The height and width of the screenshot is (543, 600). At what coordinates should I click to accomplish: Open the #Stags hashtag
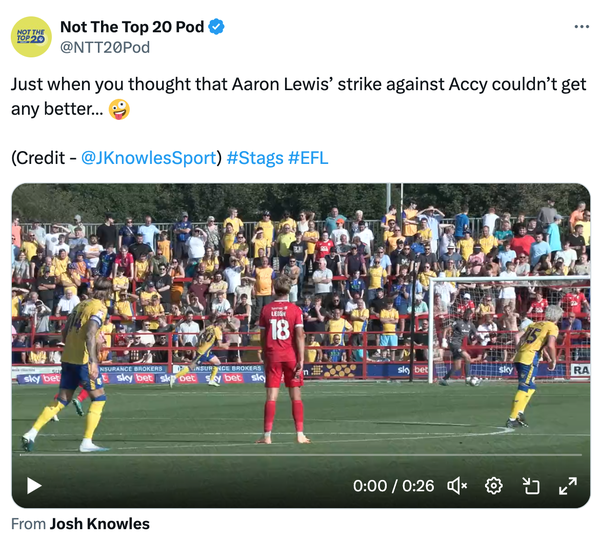254,158
